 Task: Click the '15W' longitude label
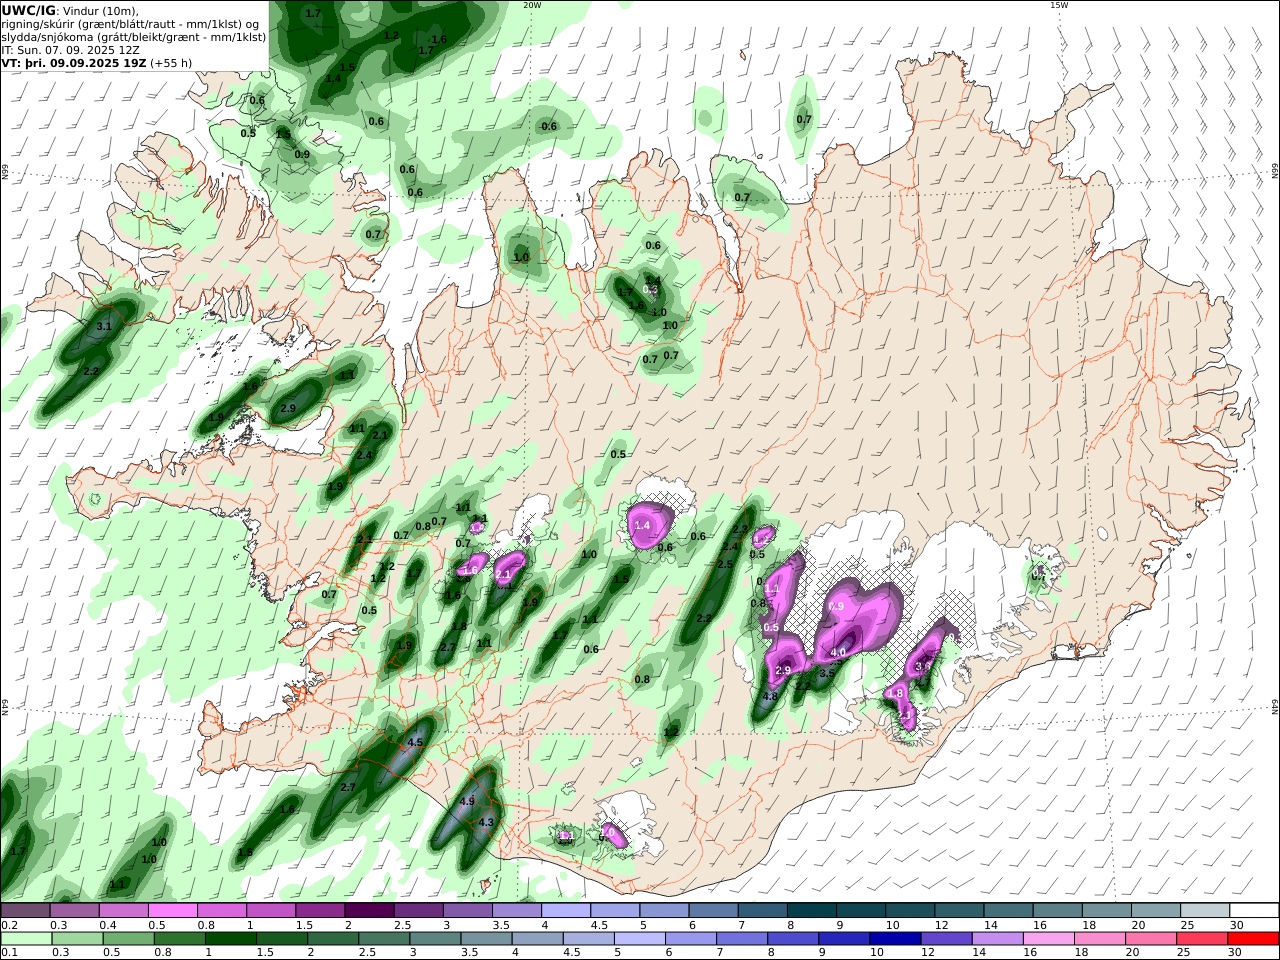point(1059,5)
